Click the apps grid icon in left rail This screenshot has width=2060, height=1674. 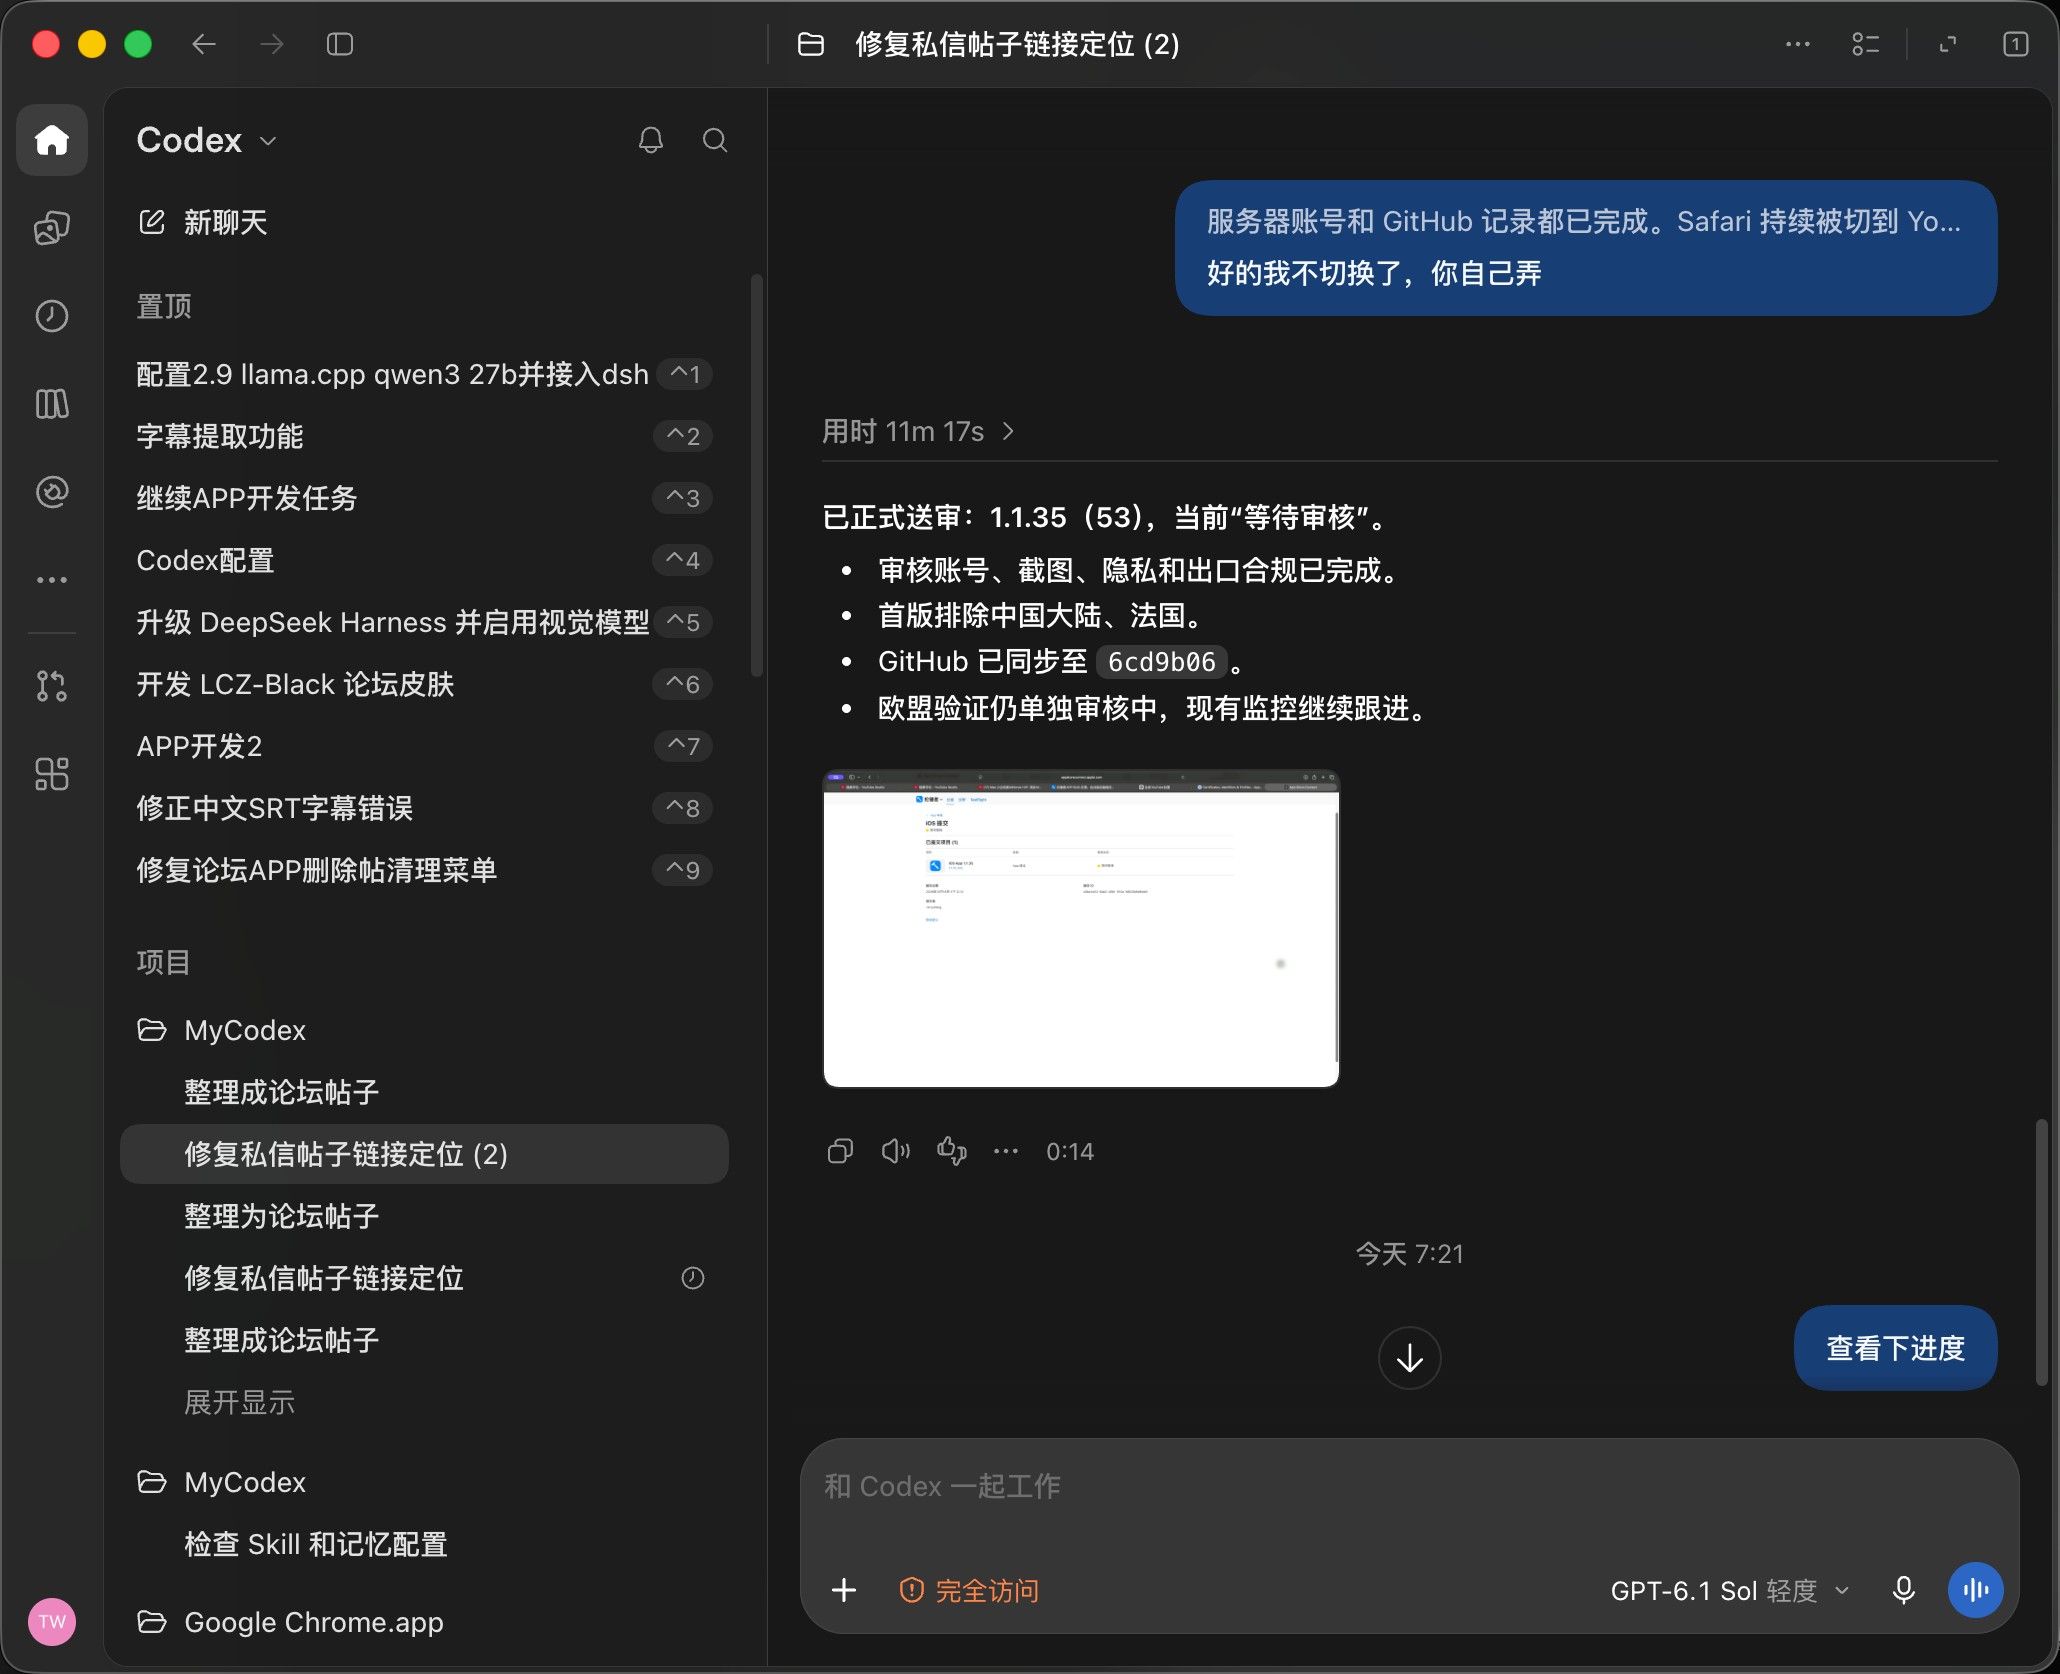(x=52, y=774)
